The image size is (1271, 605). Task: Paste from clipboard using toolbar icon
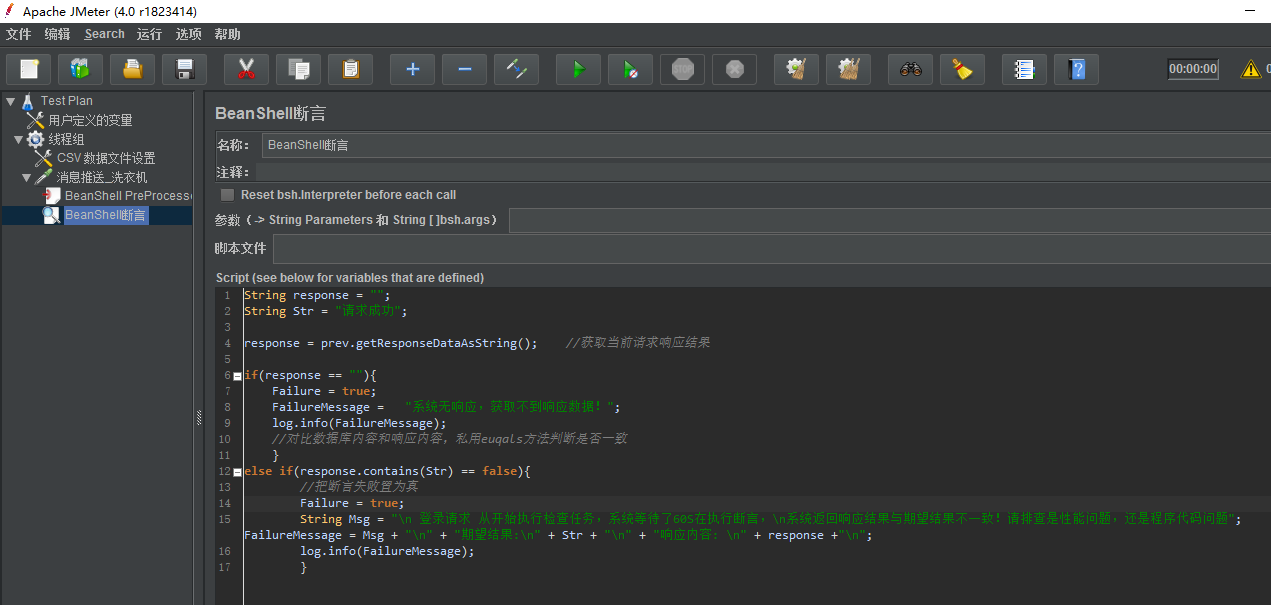(x=350, y=69)
